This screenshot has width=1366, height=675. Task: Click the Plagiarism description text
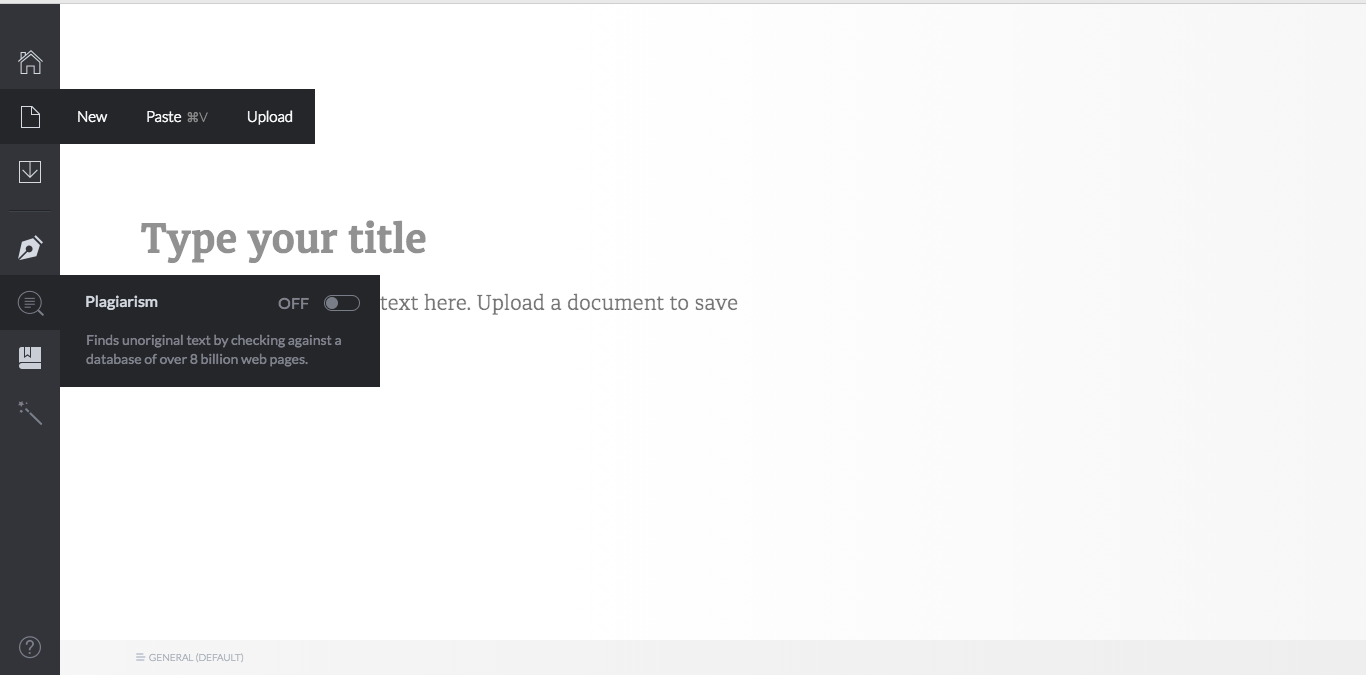point(214,350)
